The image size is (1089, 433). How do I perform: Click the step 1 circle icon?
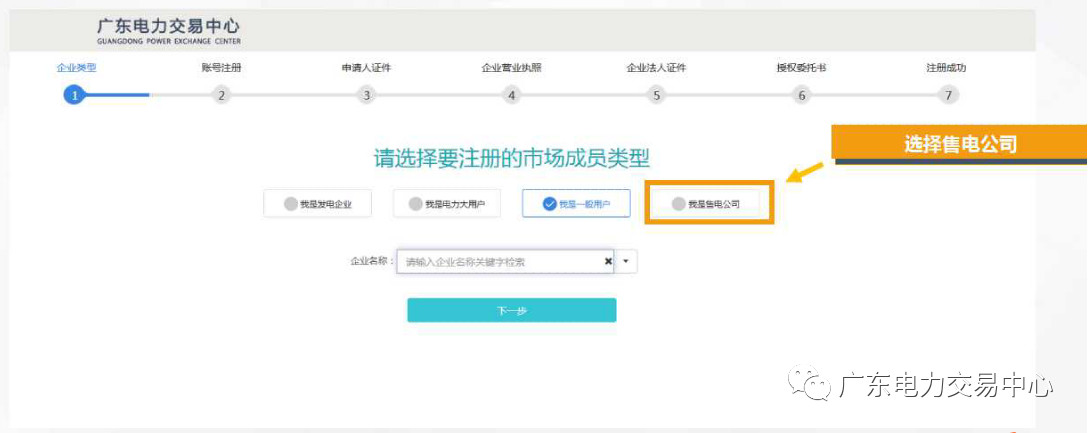pos(73,95)
